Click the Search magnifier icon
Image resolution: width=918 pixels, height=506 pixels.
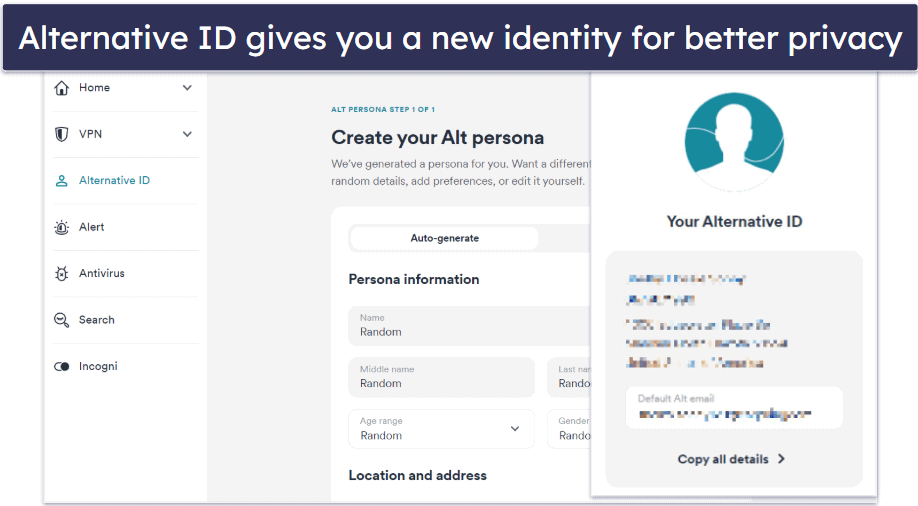tap(61, 320)
